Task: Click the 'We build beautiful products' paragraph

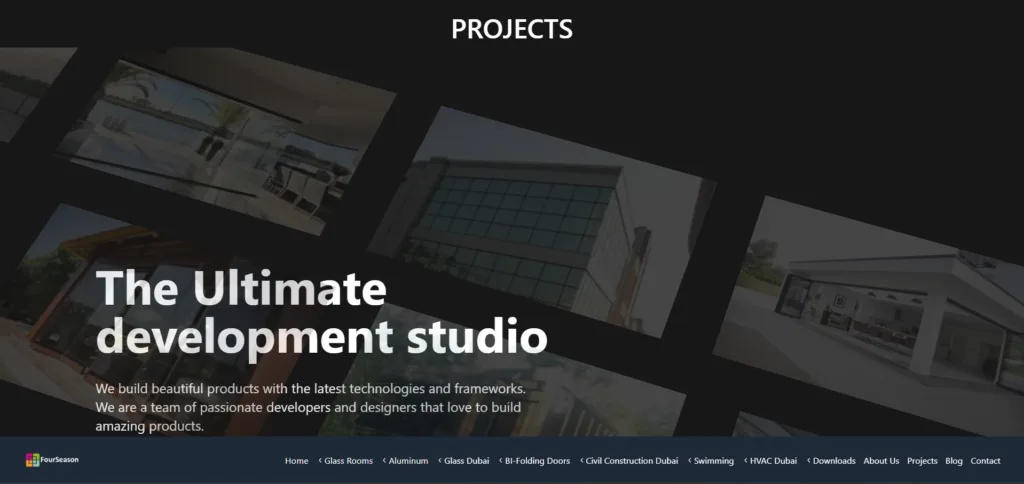Action: pyautogui.click(x=310, y=407)
